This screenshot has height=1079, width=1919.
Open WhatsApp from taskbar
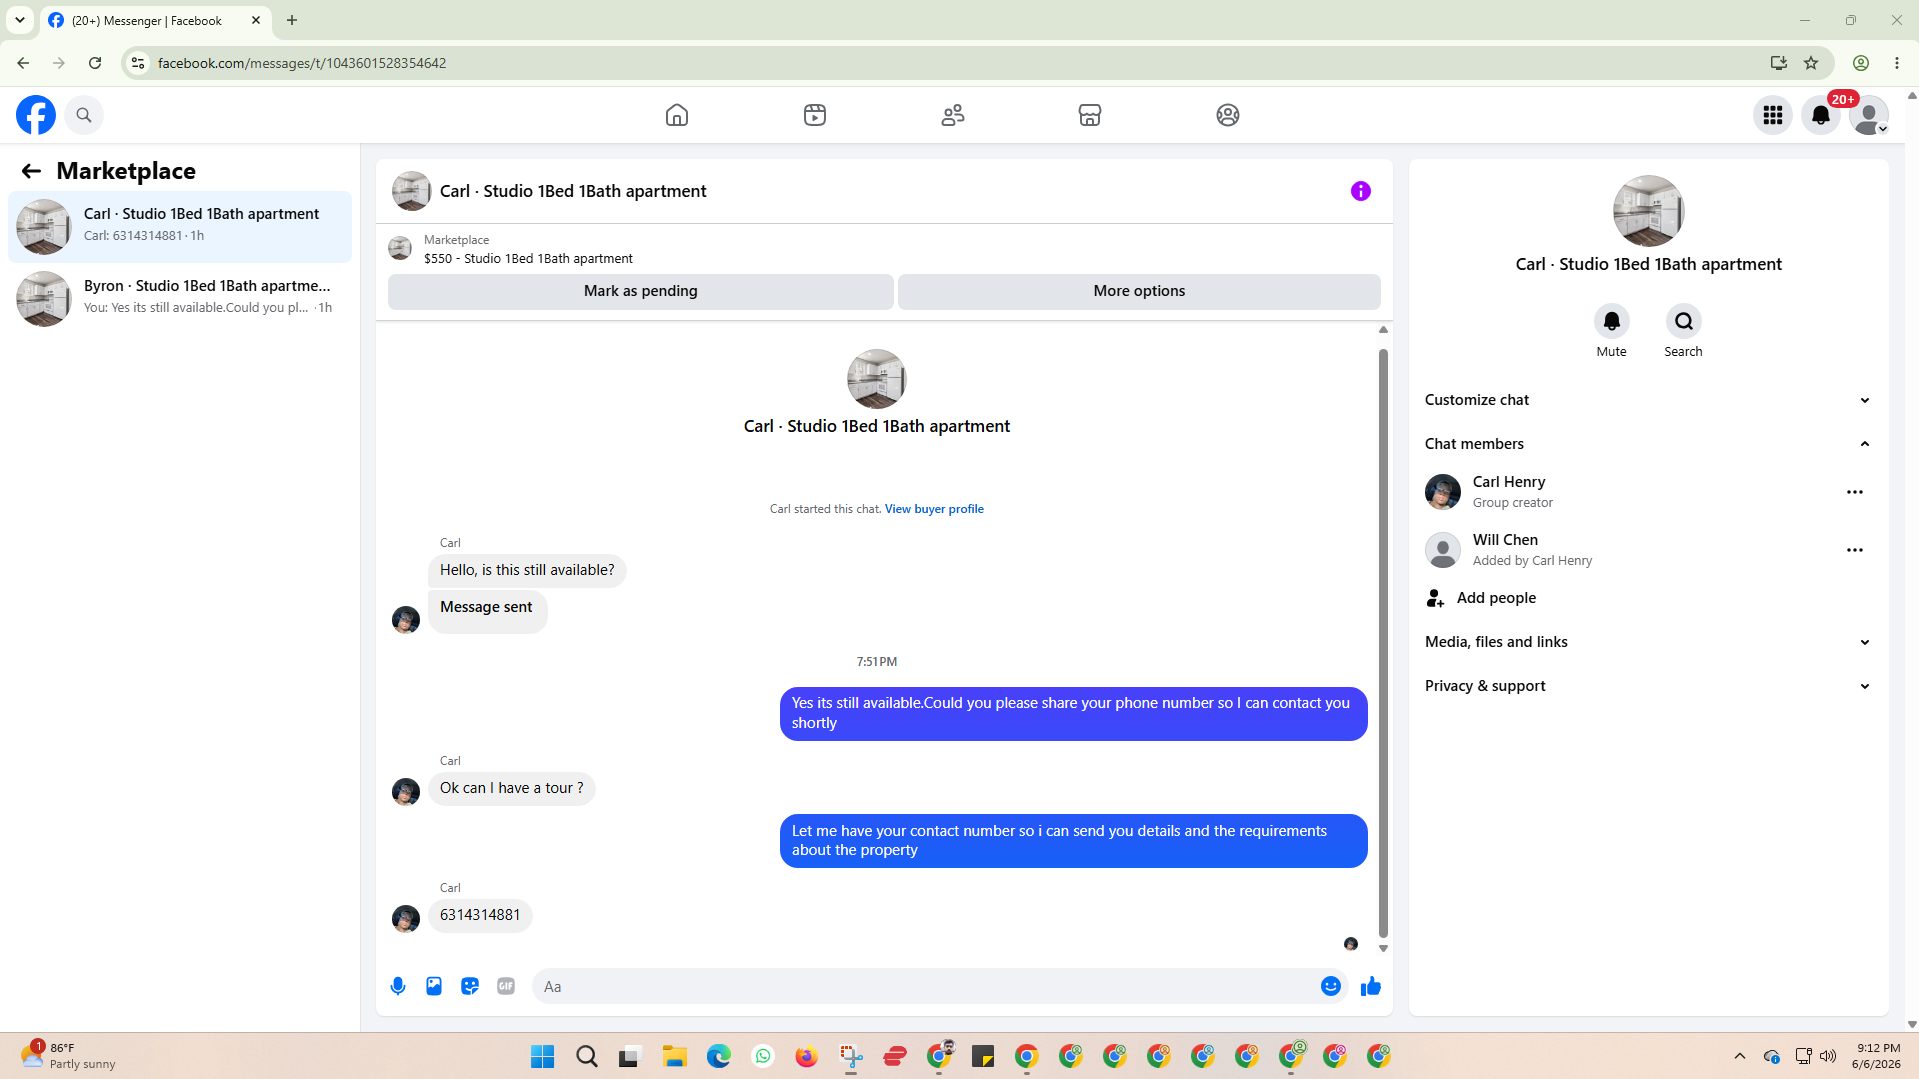(763, 1056)
